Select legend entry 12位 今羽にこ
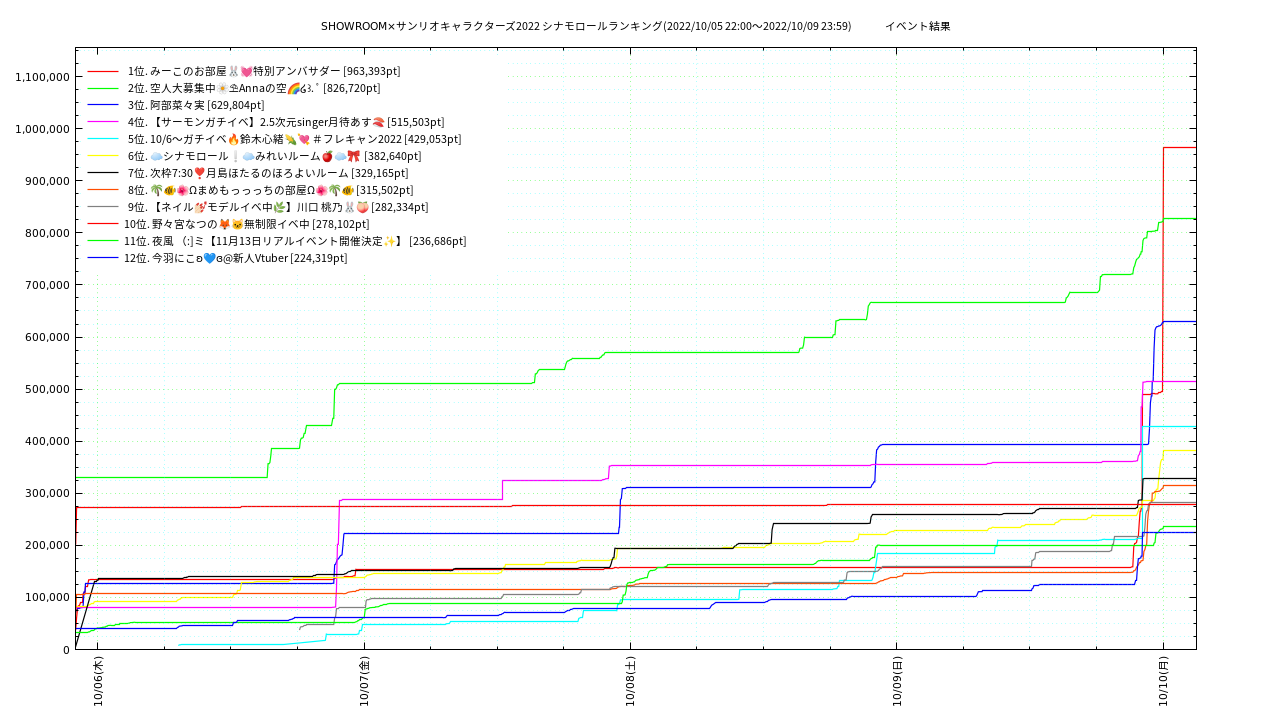This screenshot has height=720, width=1280. 235,258
